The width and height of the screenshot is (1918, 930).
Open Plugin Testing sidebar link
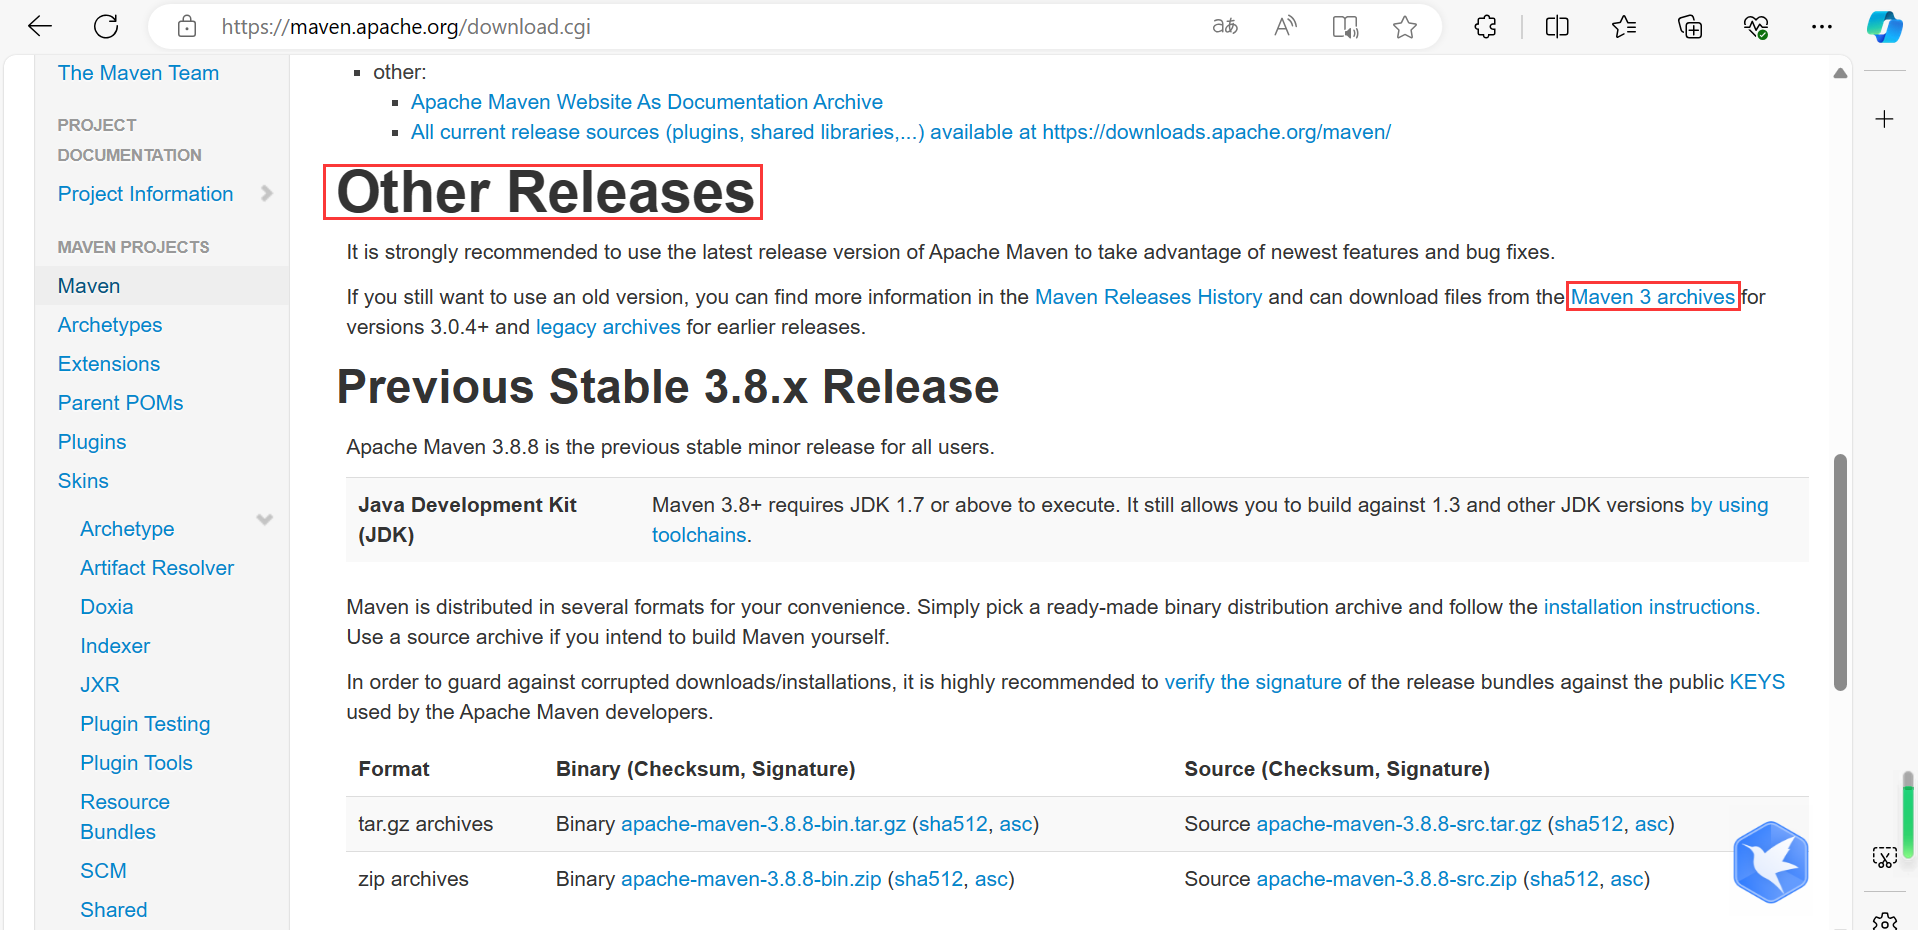click(x=145, y=724)
